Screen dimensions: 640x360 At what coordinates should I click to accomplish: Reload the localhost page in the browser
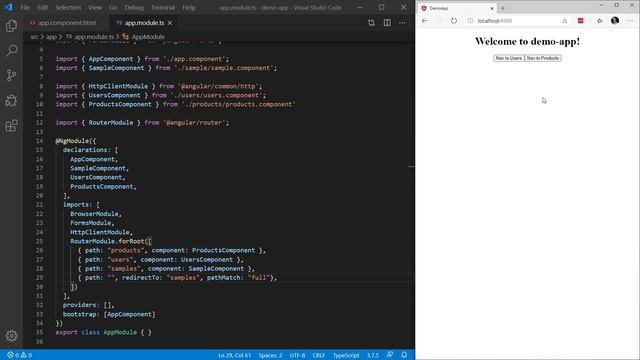(454, 21)
